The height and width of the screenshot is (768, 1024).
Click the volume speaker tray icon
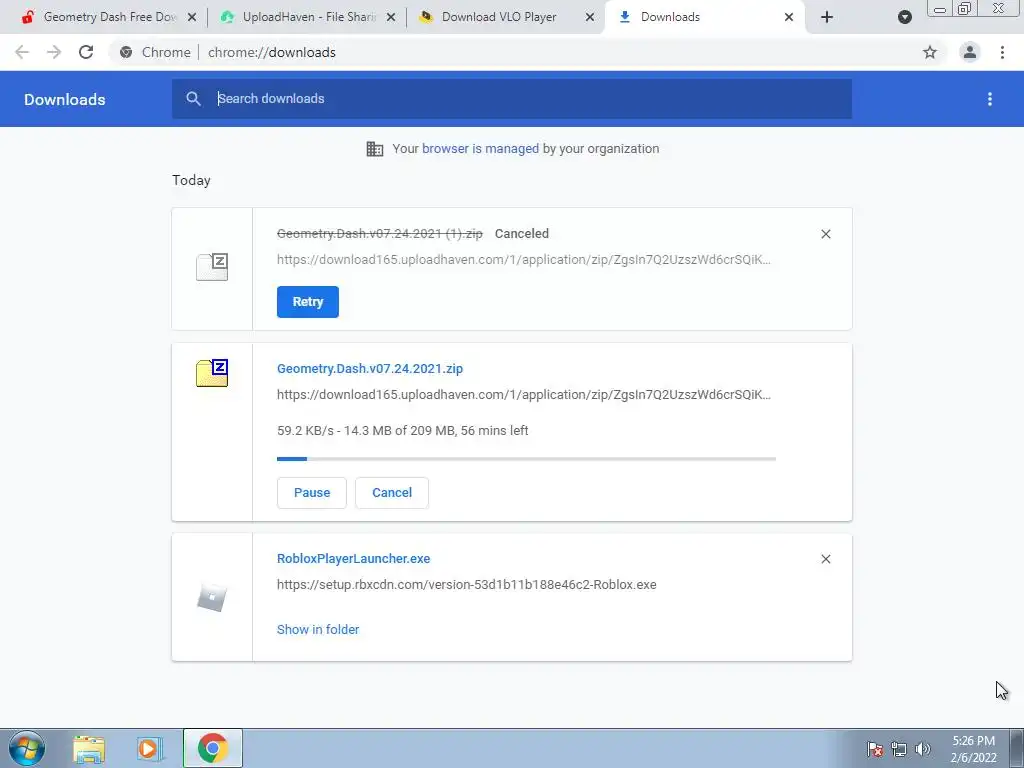tap(923, 749)
